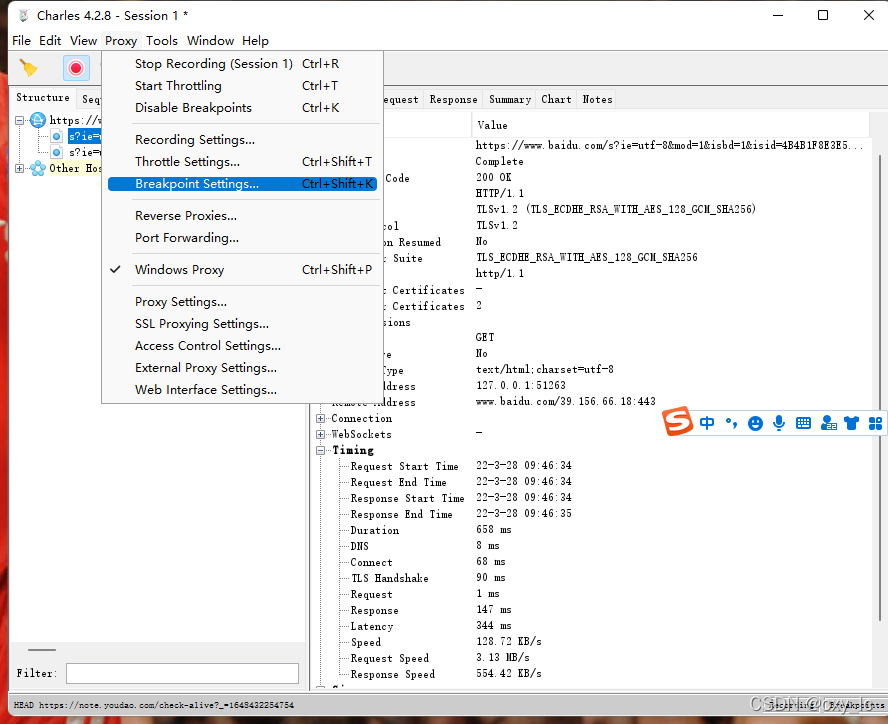
Task: Choose Disable Breakpoints
Action: pos(242,108)
